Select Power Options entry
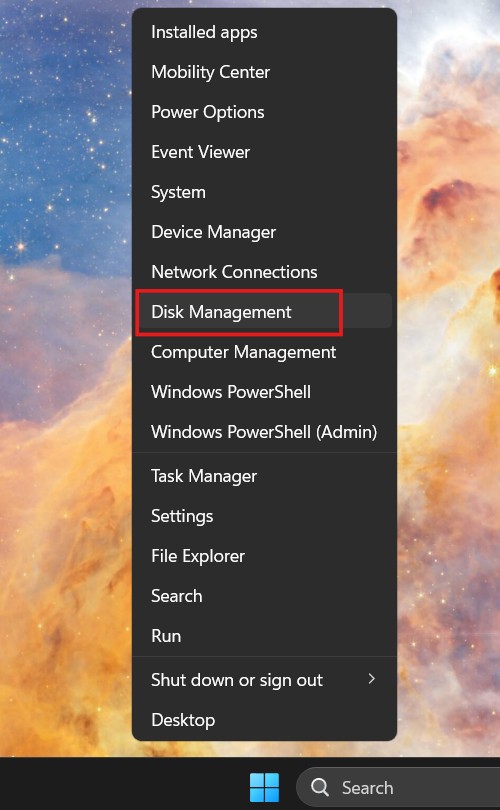Viewport: 500px width, 810px height. click(x=264, y=112)
